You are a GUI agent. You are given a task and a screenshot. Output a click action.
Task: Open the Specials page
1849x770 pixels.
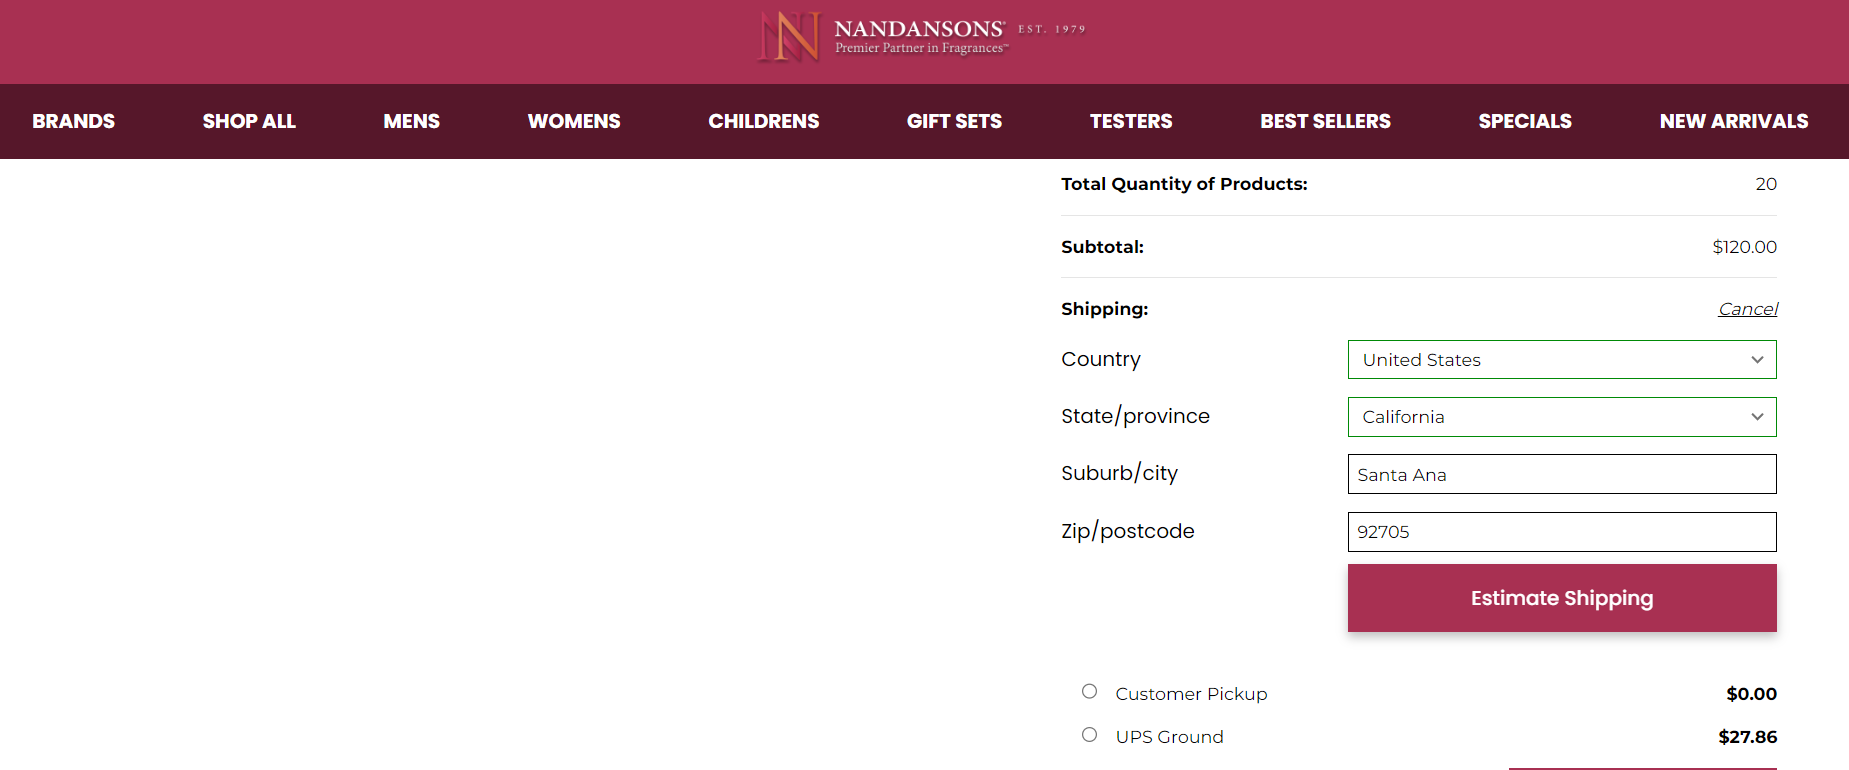click(1525, 121)
